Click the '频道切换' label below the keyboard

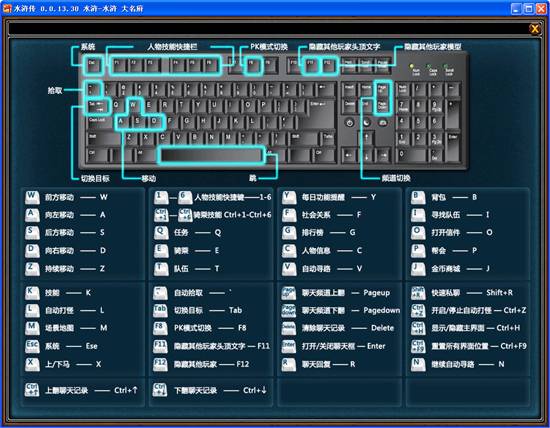[x=396, y=178]
